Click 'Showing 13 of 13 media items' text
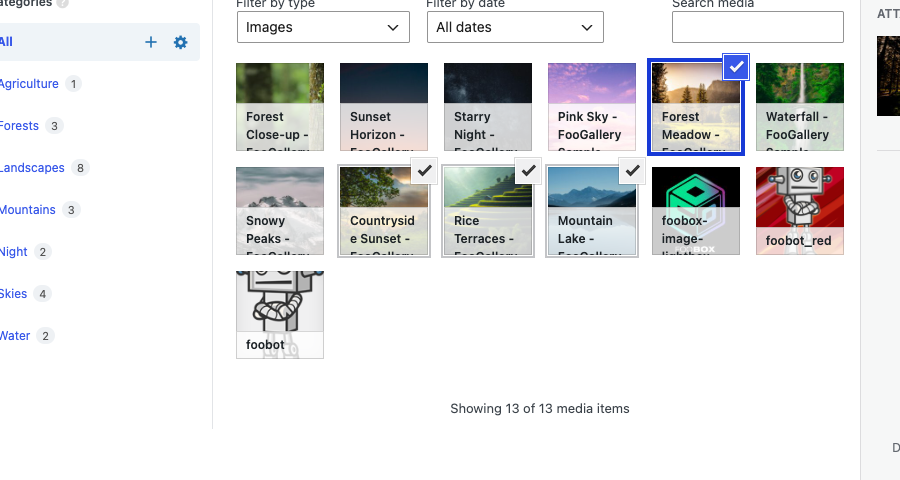 (540, 409)
